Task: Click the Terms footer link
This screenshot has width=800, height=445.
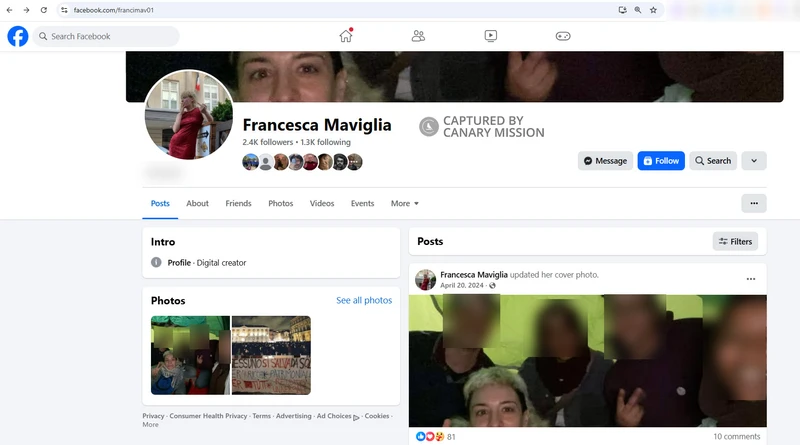Action: [x=262, y=416]
